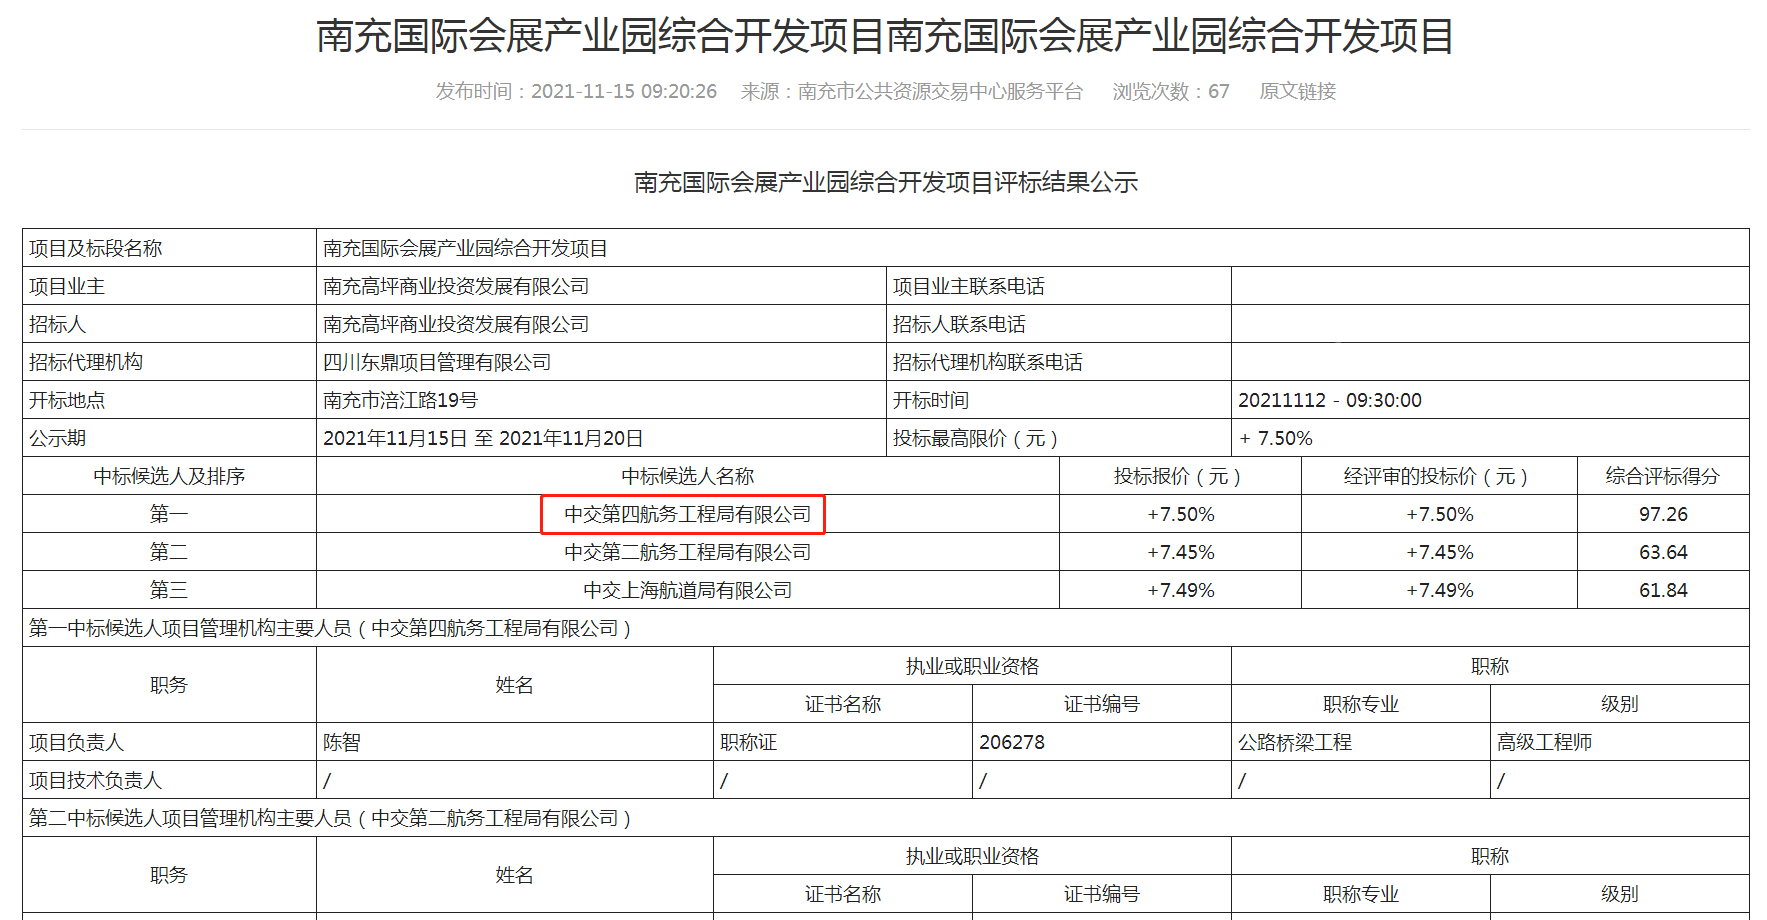Select 南充高坪商业投资发展有限公司 in the 招标人 row

point(456,324)
